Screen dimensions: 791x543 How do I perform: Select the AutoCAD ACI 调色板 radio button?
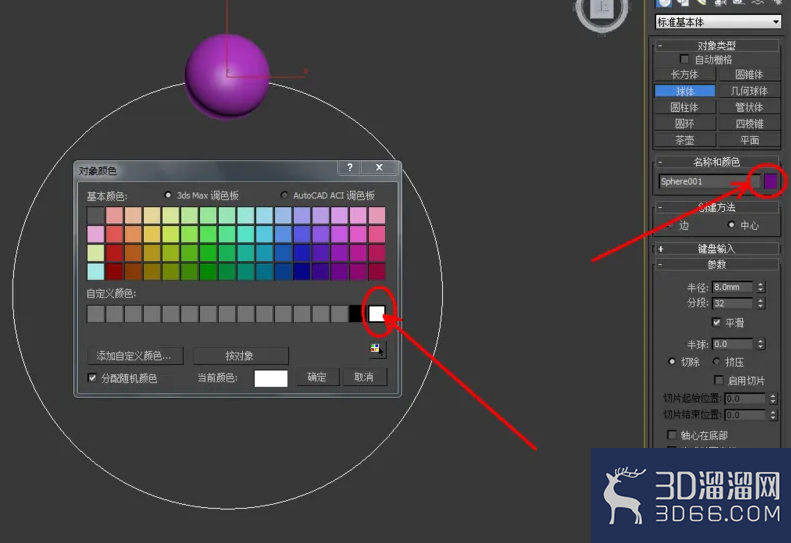click(285, 195)
